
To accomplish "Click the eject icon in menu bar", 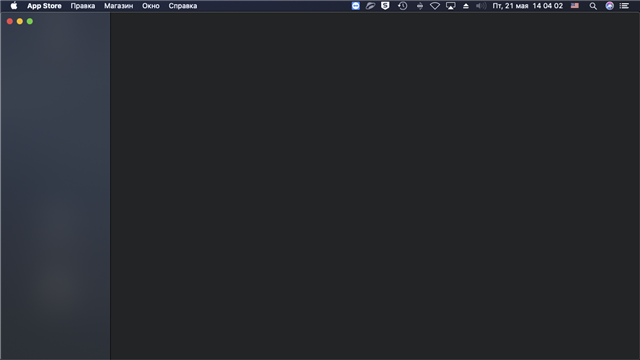I will pos(466,6).
